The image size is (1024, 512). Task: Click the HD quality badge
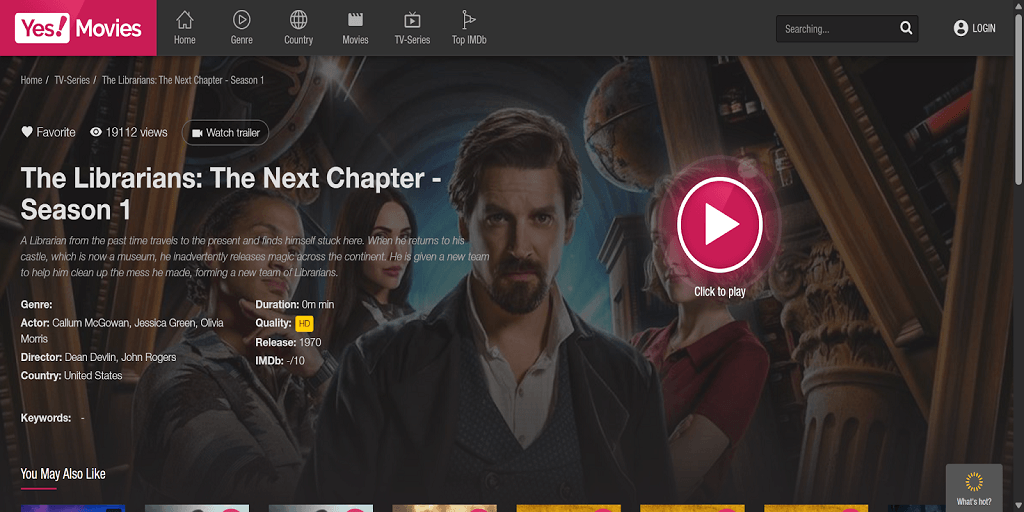pos(304,323)
